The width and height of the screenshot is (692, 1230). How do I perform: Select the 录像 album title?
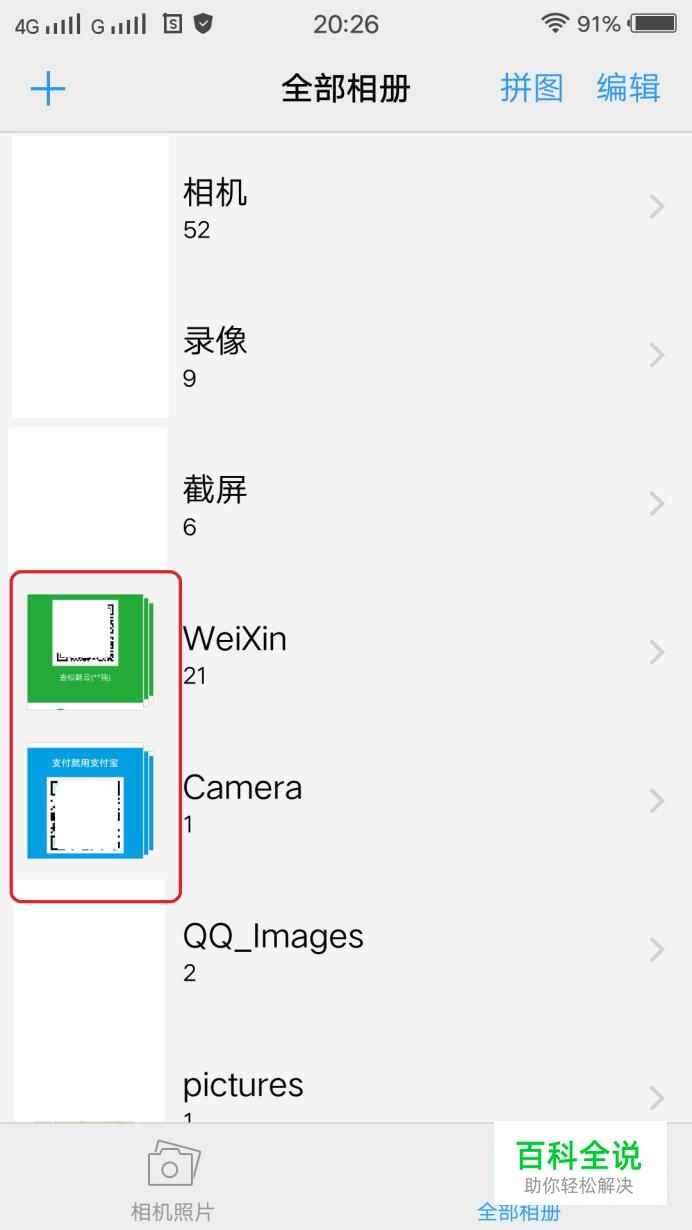[215, 341]
